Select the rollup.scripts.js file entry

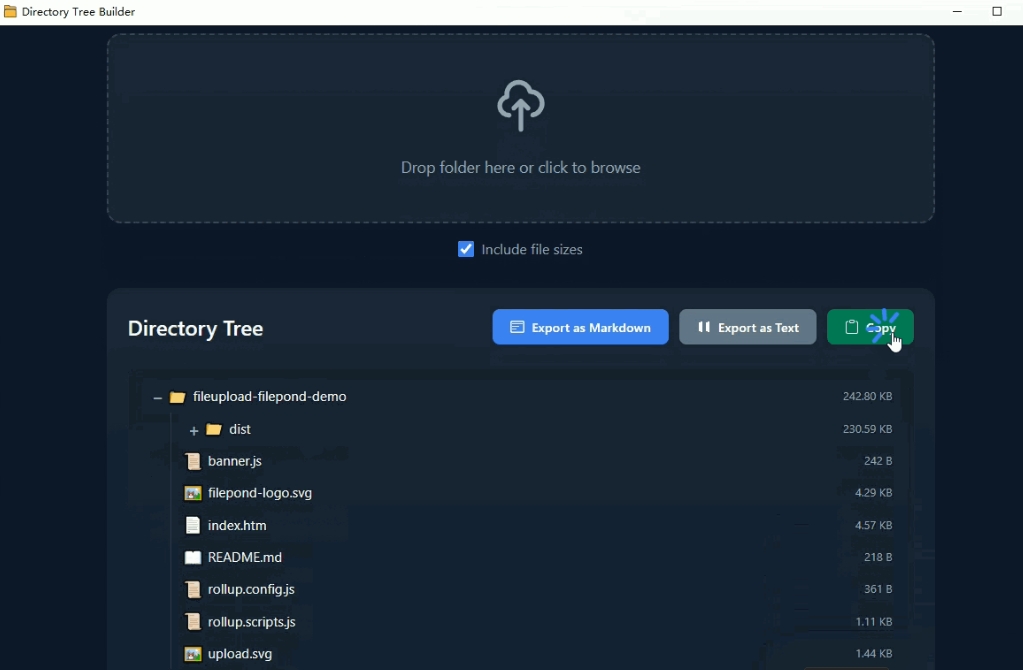(251, 622)
